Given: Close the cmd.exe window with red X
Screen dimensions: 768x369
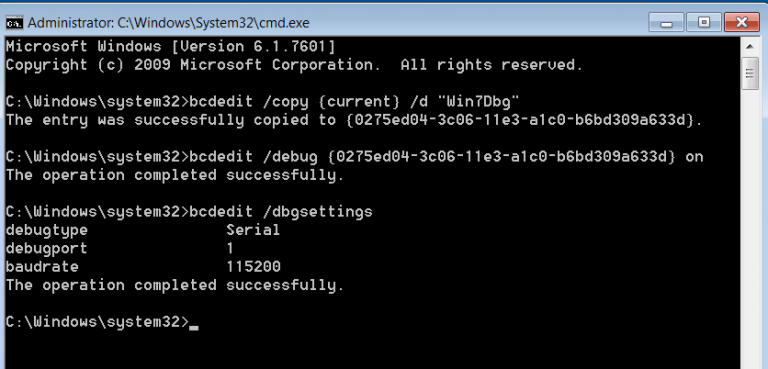Looking at the screenshot, I should pos(742,23).
